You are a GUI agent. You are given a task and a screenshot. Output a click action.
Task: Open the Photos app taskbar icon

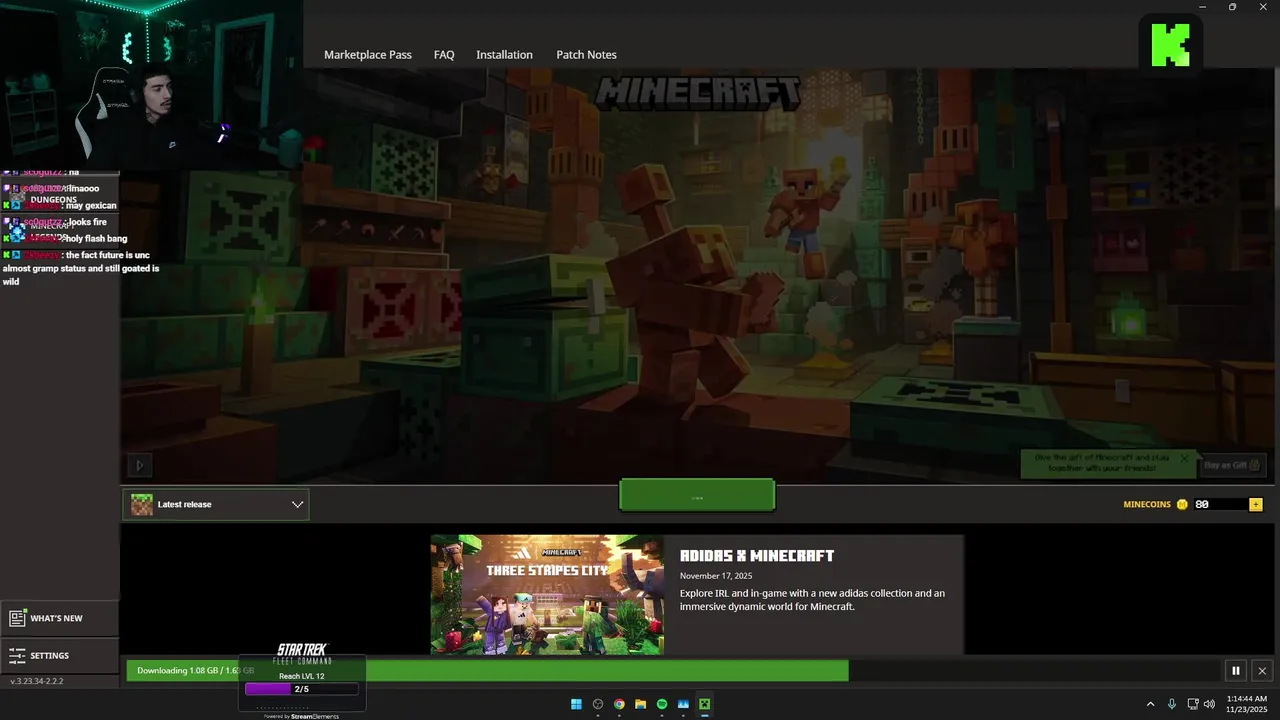coord(684,704)
